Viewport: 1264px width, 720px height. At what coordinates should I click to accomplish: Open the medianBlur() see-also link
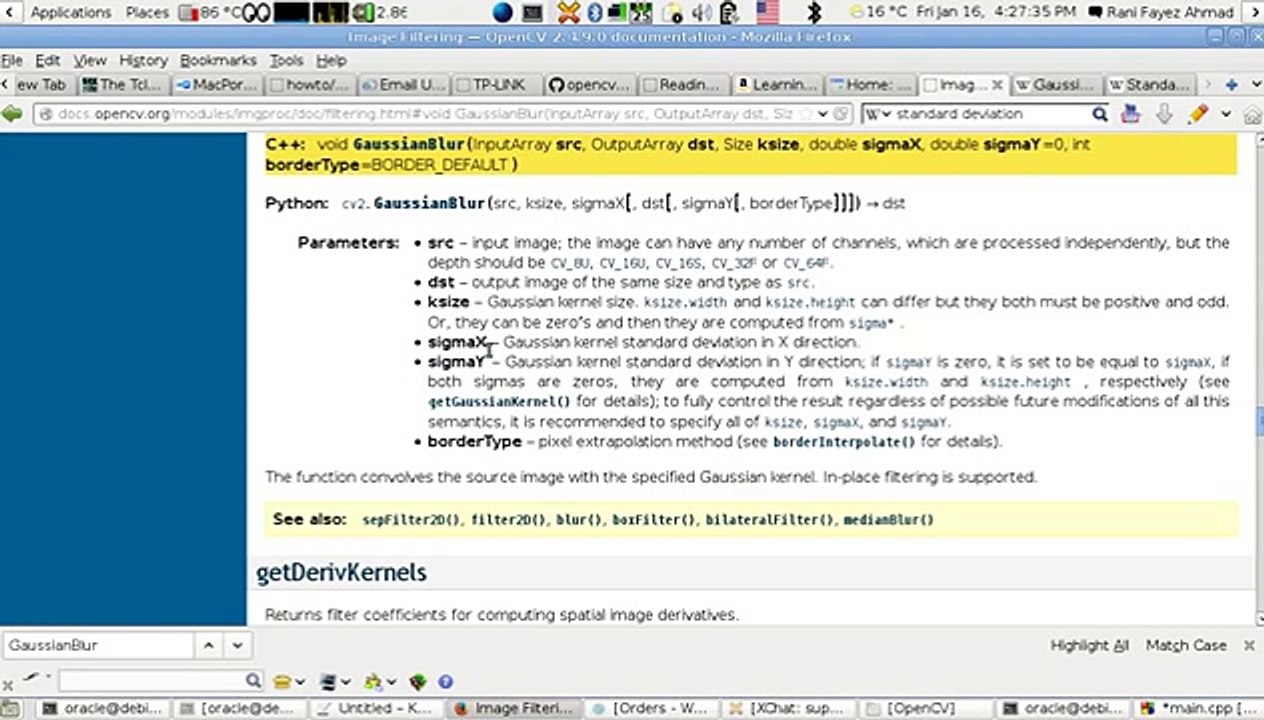tap(888, 520)
